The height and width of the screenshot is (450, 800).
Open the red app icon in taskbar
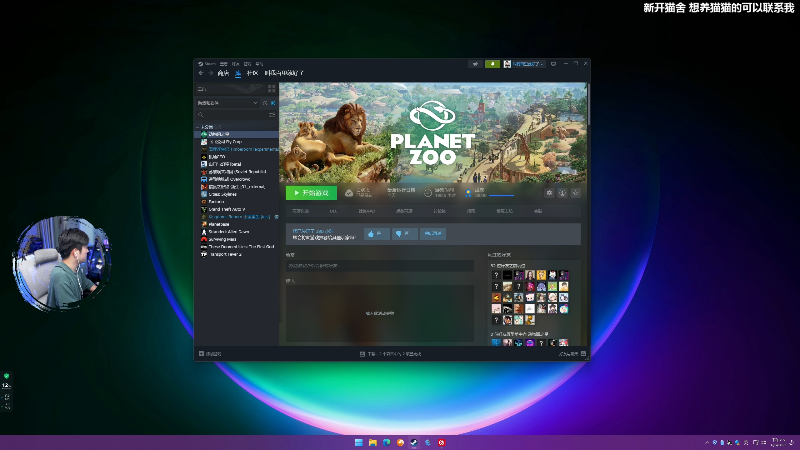point(441,442)
